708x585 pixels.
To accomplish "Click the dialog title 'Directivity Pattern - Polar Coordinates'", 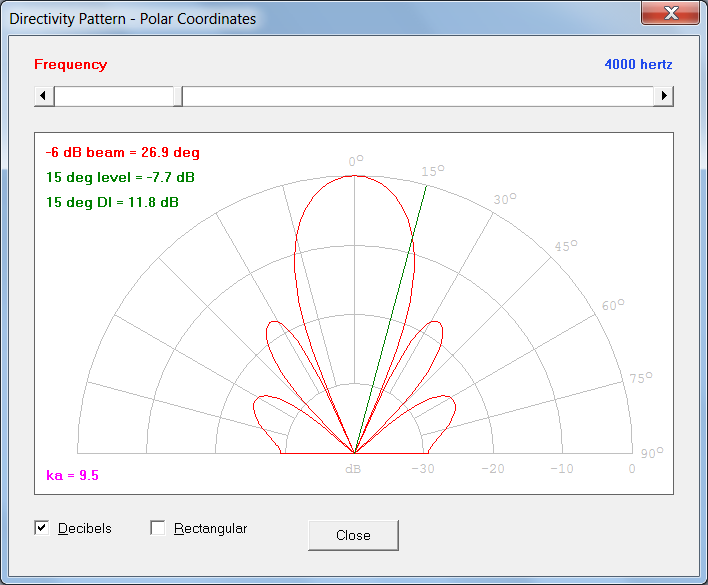I will [x=132, y=19].
